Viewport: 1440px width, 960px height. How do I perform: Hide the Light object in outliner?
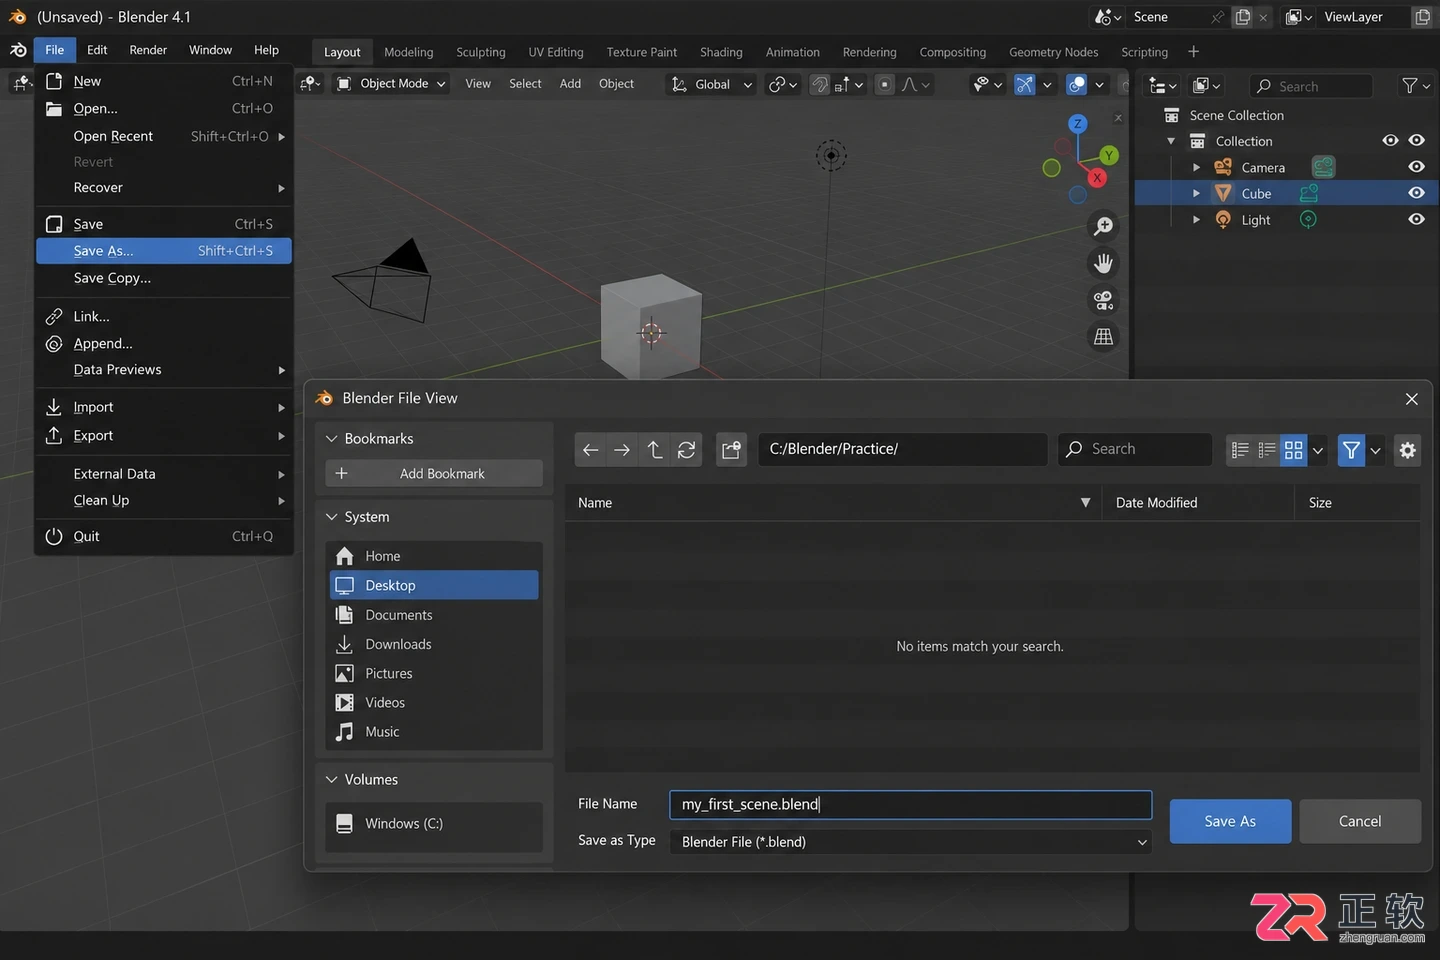(x=1416, y=219)
